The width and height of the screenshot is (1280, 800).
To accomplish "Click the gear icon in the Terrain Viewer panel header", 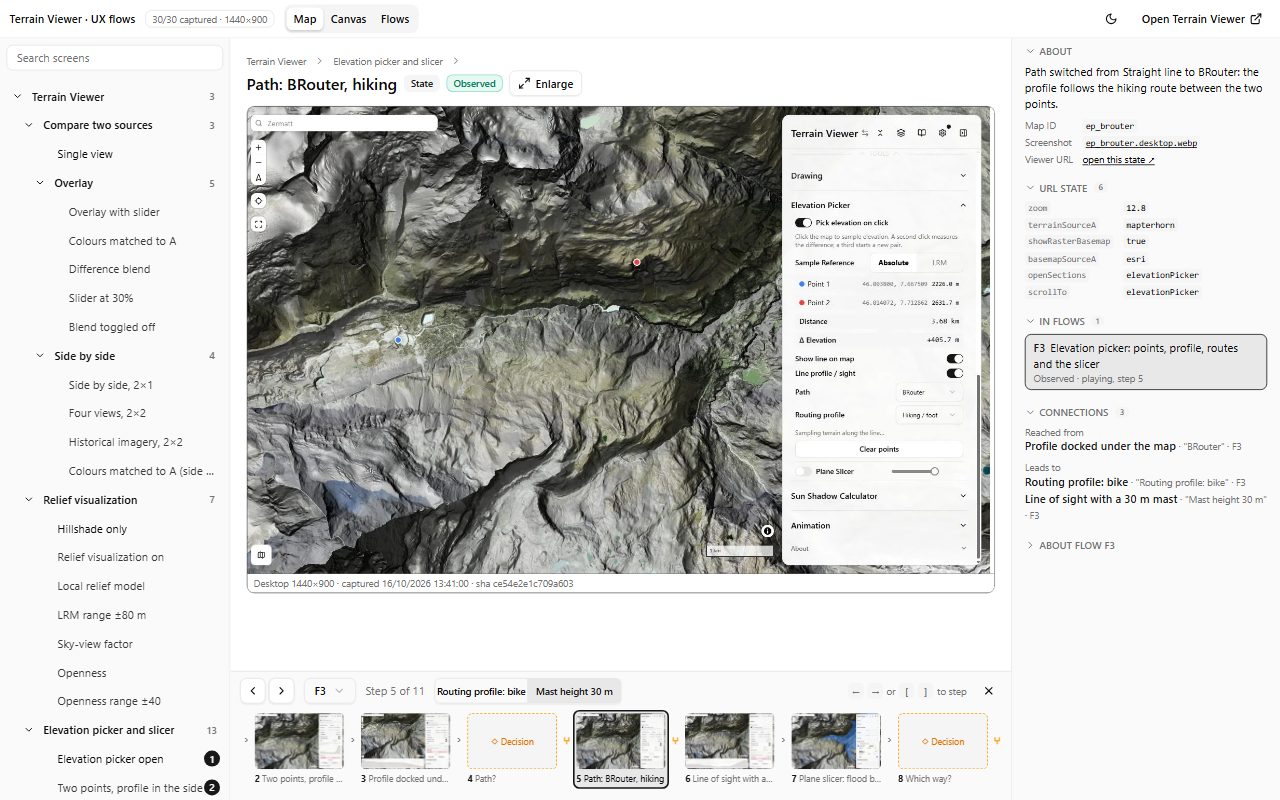I will tap(943, 133).
